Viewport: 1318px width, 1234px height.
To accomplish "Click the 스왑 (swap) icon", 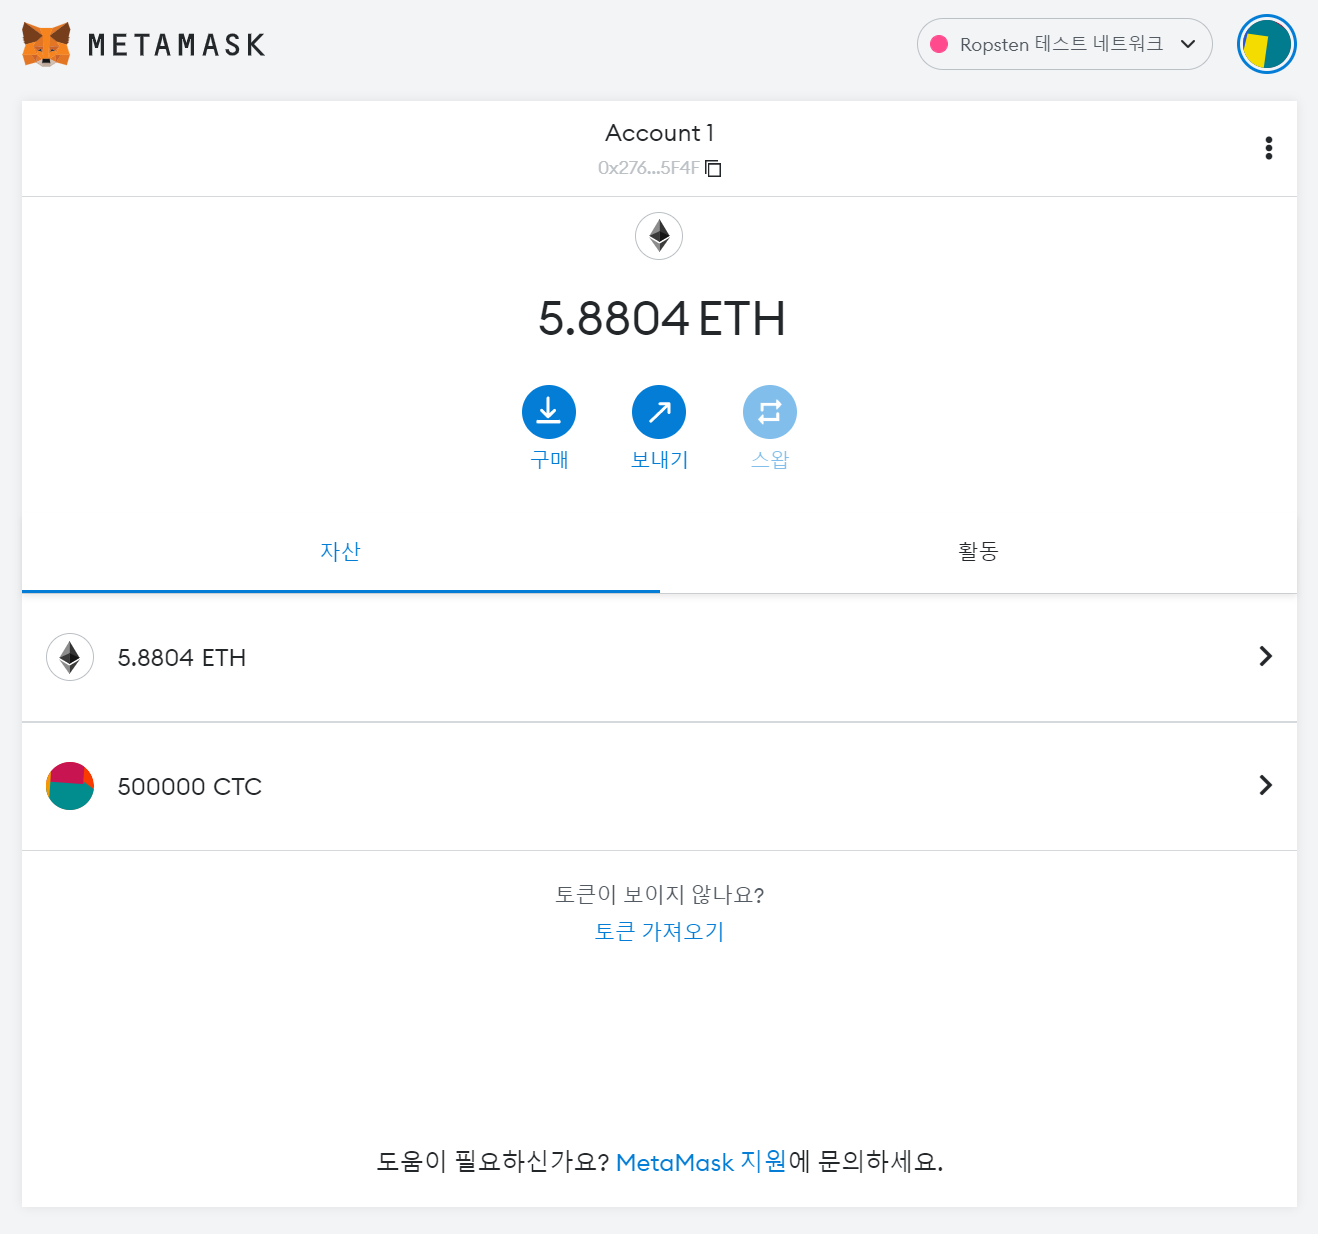I will 770,412.
